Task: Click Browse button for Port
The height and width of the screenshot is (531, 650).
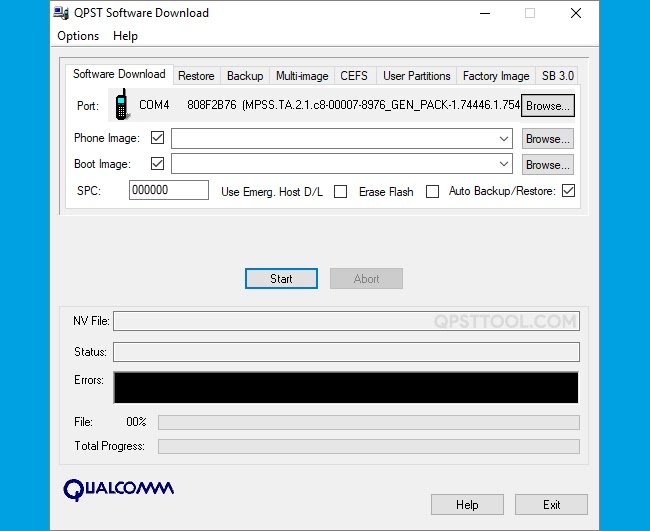Action: click(548, 106)
